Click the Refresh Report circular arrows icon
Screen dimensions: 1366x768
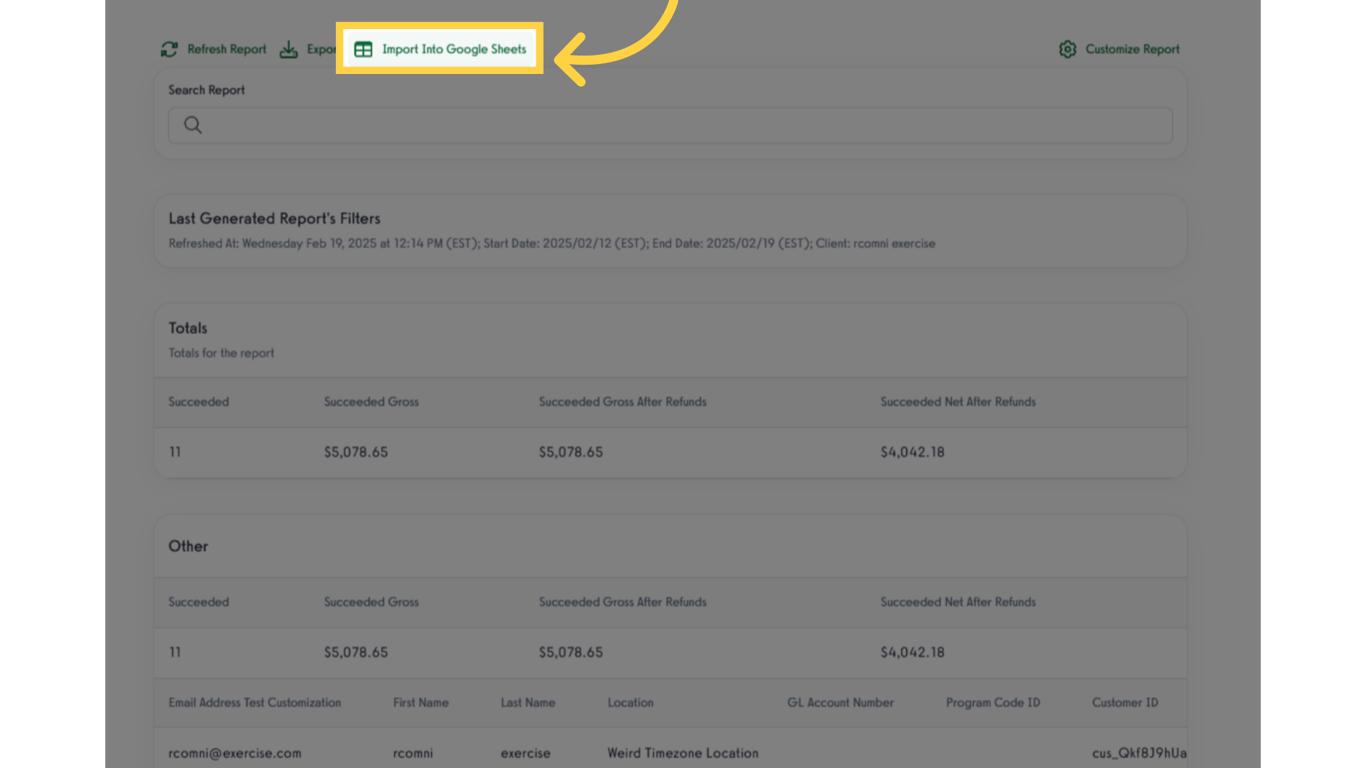169,49
